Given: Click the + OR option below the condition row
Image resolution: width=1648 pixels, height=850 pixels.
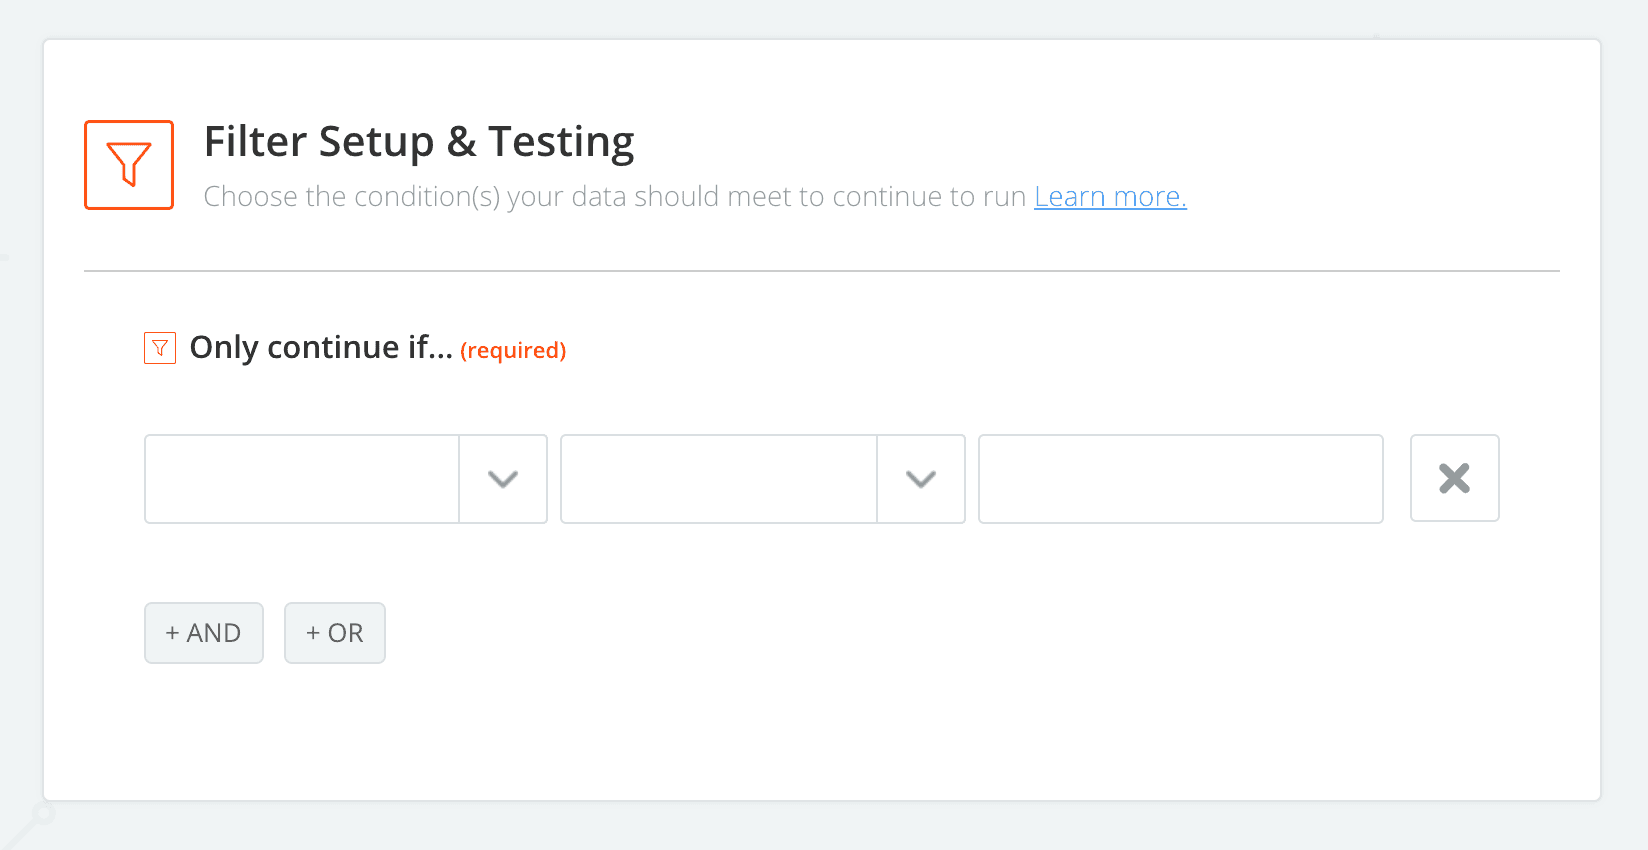Looking at the screenshot, I should click(x=334, y=632).
